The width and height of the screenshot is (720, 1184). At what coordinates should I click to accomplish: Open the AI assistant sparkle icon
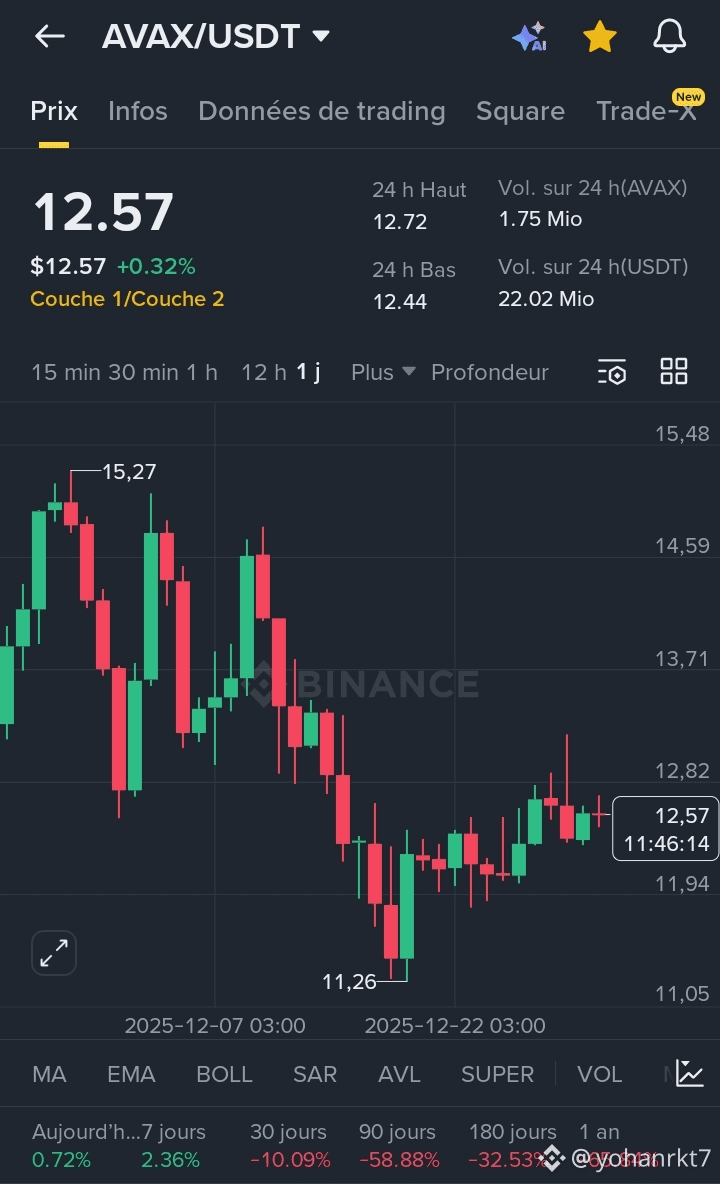tap(530, 36)
